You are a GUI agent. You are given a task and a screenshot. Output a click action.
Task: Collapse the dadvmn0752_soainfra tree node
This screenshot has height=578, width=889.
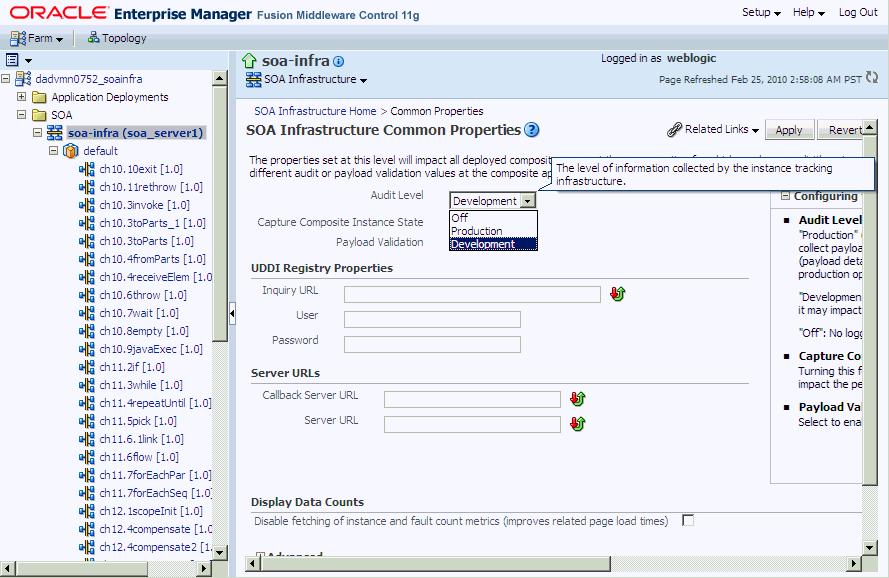tap(6, 79)
